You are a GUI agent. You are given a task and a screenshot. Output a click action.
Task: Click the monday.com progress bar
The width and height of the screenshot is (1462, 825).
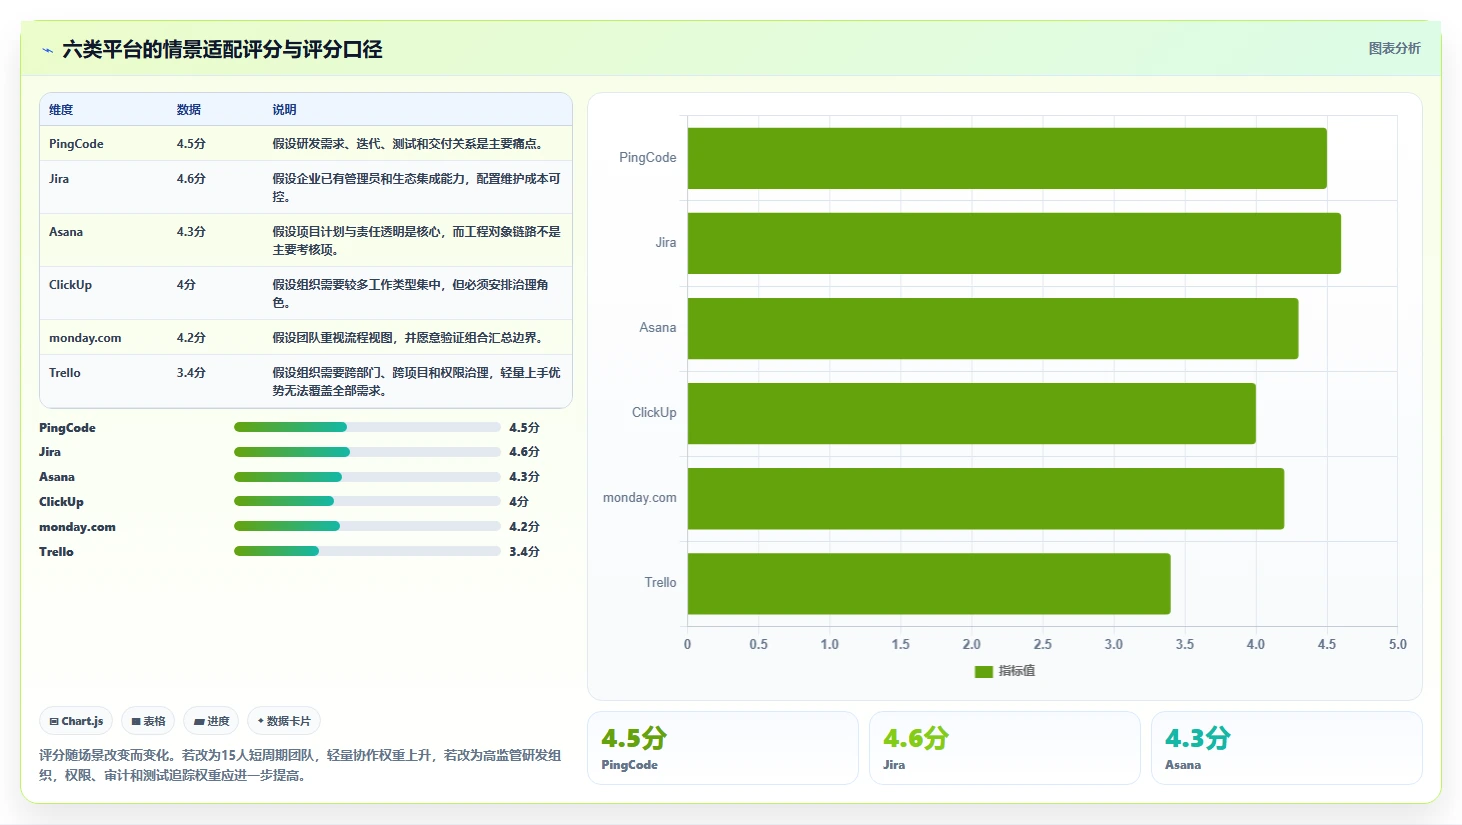pos(367,526)
